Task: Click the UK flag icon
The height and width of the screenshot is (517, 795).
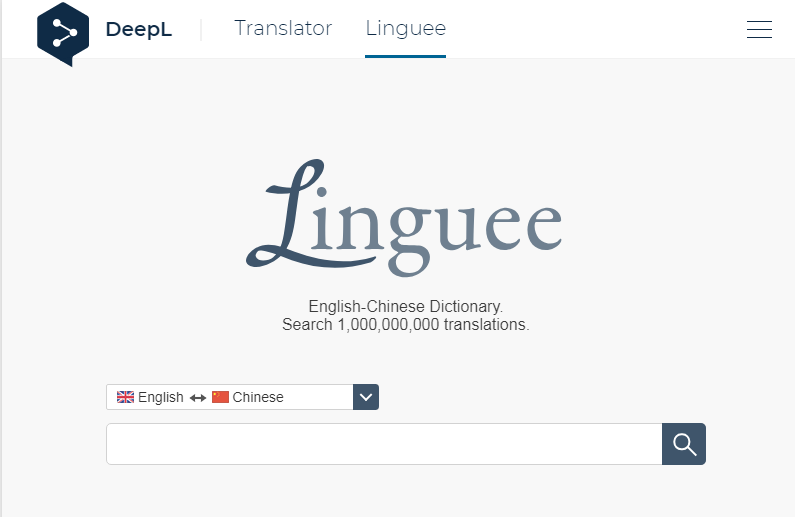Action: [x=125, y=397]
